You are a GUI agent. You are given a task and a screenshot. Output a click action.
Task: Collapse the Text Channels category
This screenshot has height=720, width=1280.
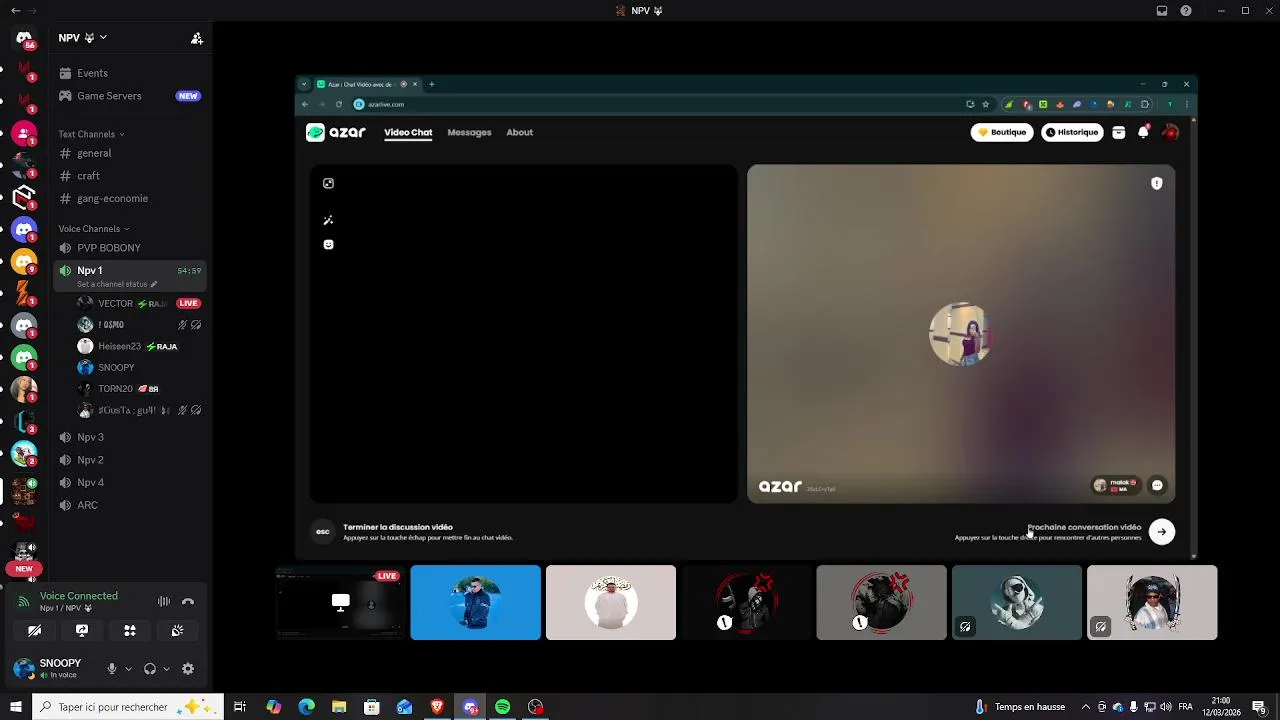(91, 134)
